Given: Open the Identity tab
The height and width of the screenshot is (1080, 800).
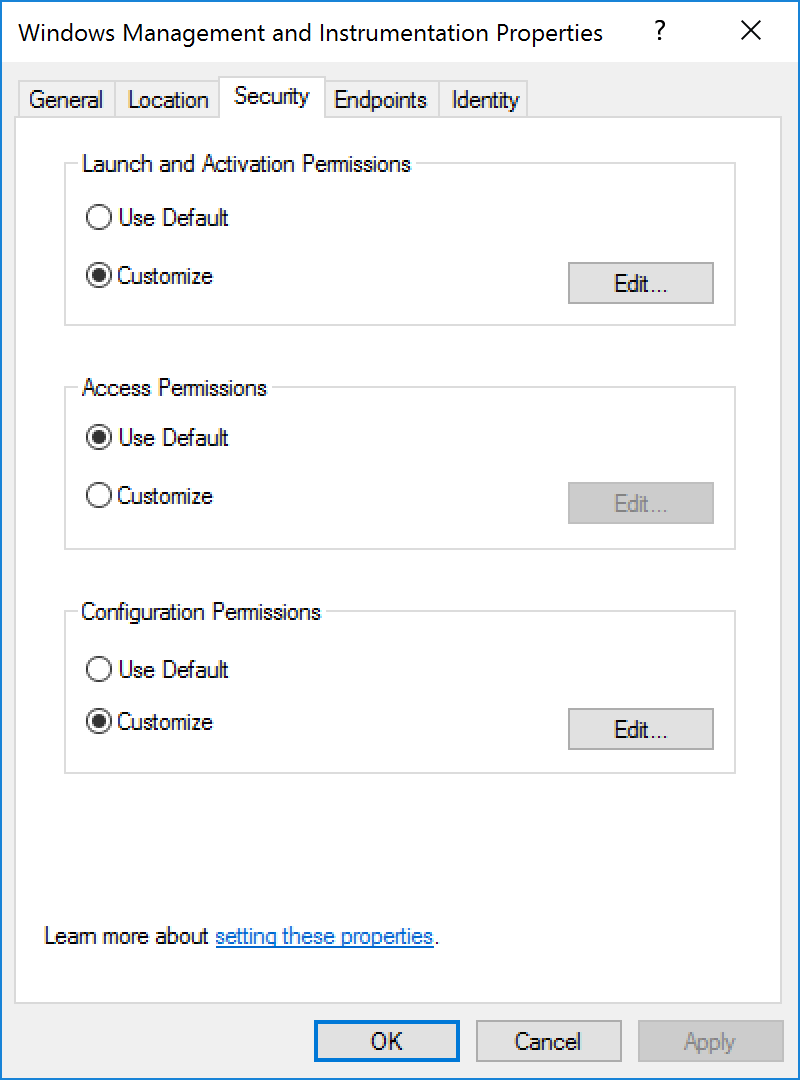Looking at the screenshot, I should tap(485, 100).
